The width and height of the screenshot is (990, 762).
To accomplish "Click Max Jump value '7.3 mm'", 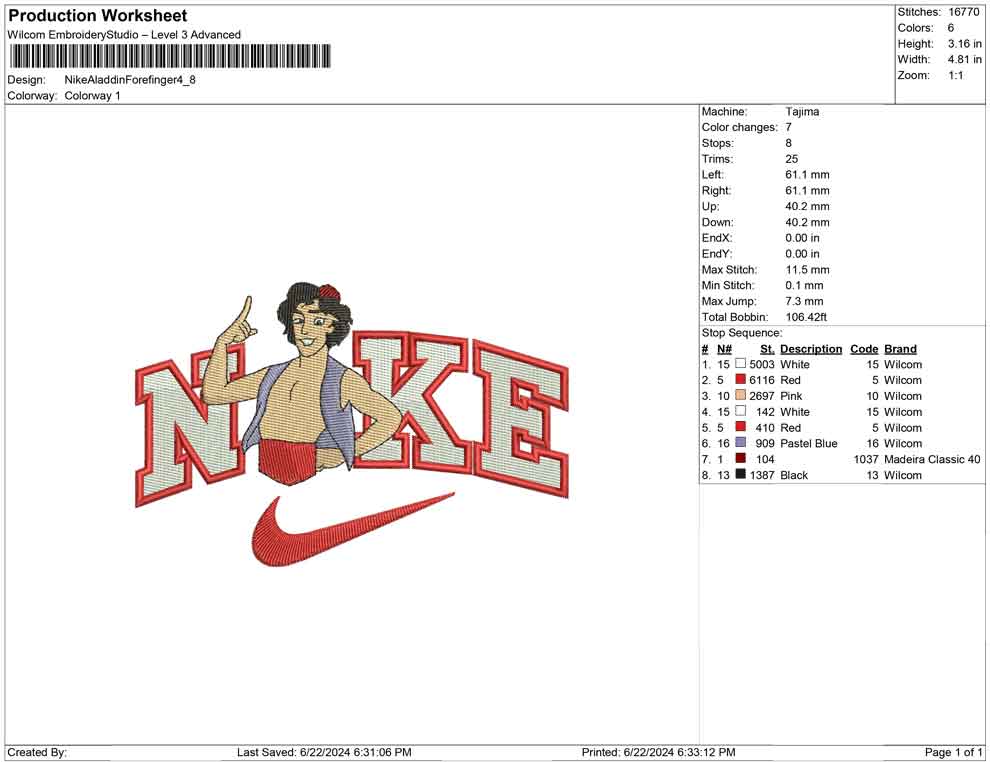I will click(x=804, y=301).
